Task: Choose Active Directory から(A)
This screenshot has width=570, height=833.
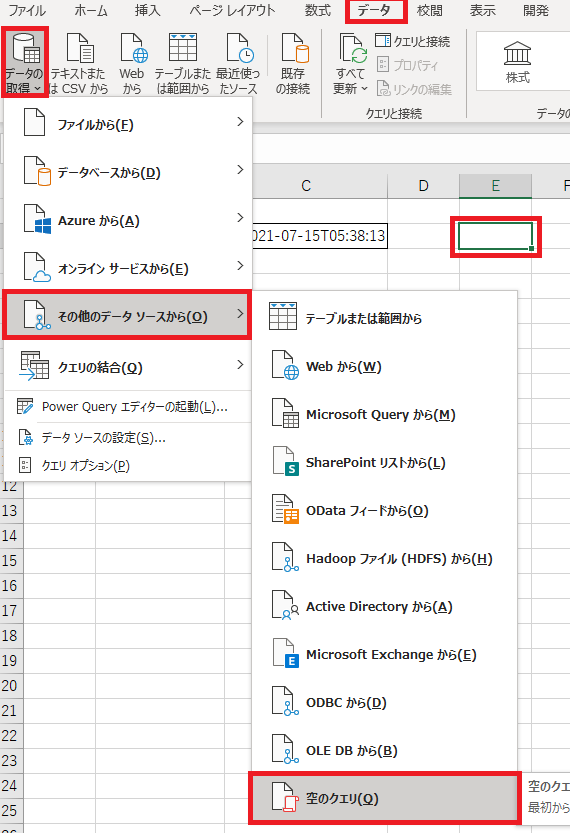Action: click(384, 606)
